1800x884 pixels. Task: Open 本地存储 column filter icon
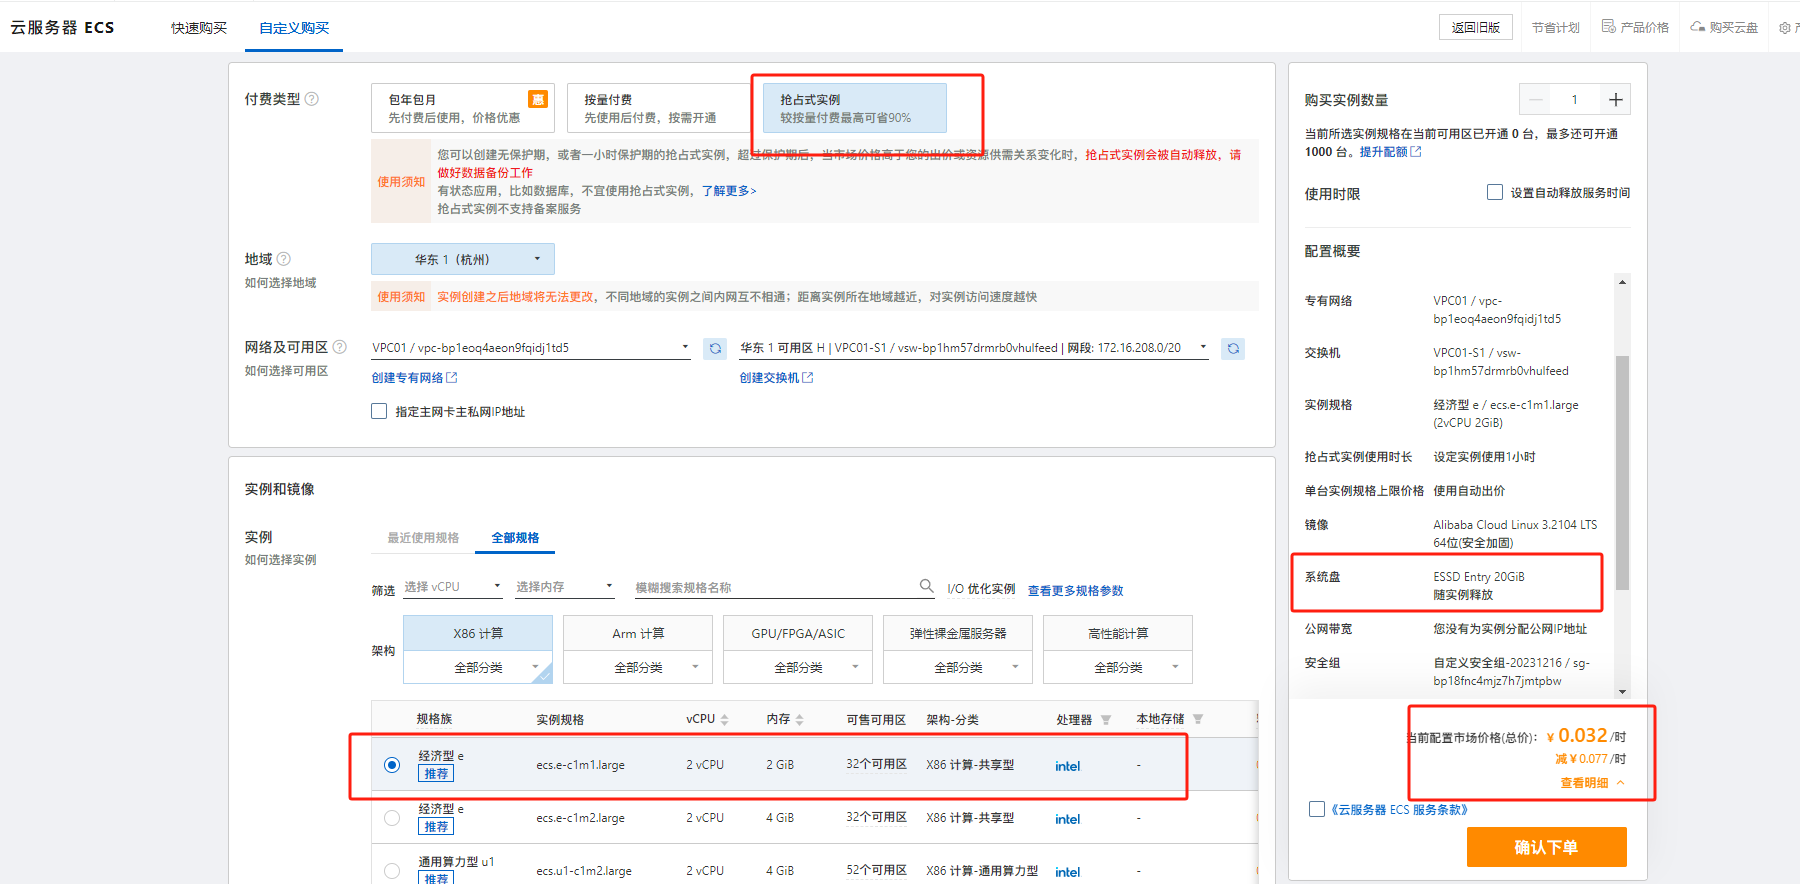click(1198, 719)
